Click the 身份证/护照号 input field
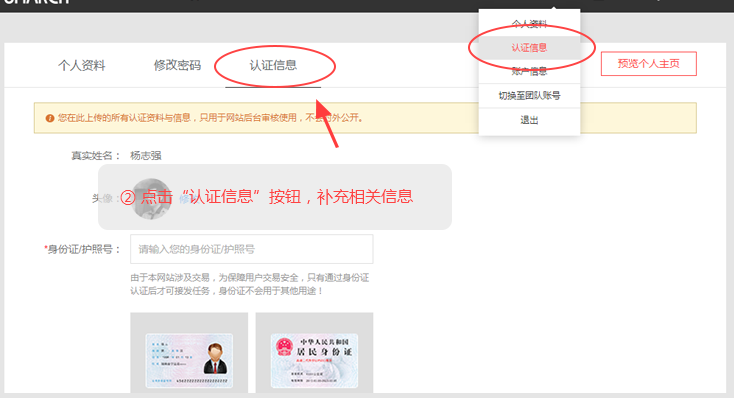This screenshot has width=734, height=398. pyautogui.click(x=252, y=249)
